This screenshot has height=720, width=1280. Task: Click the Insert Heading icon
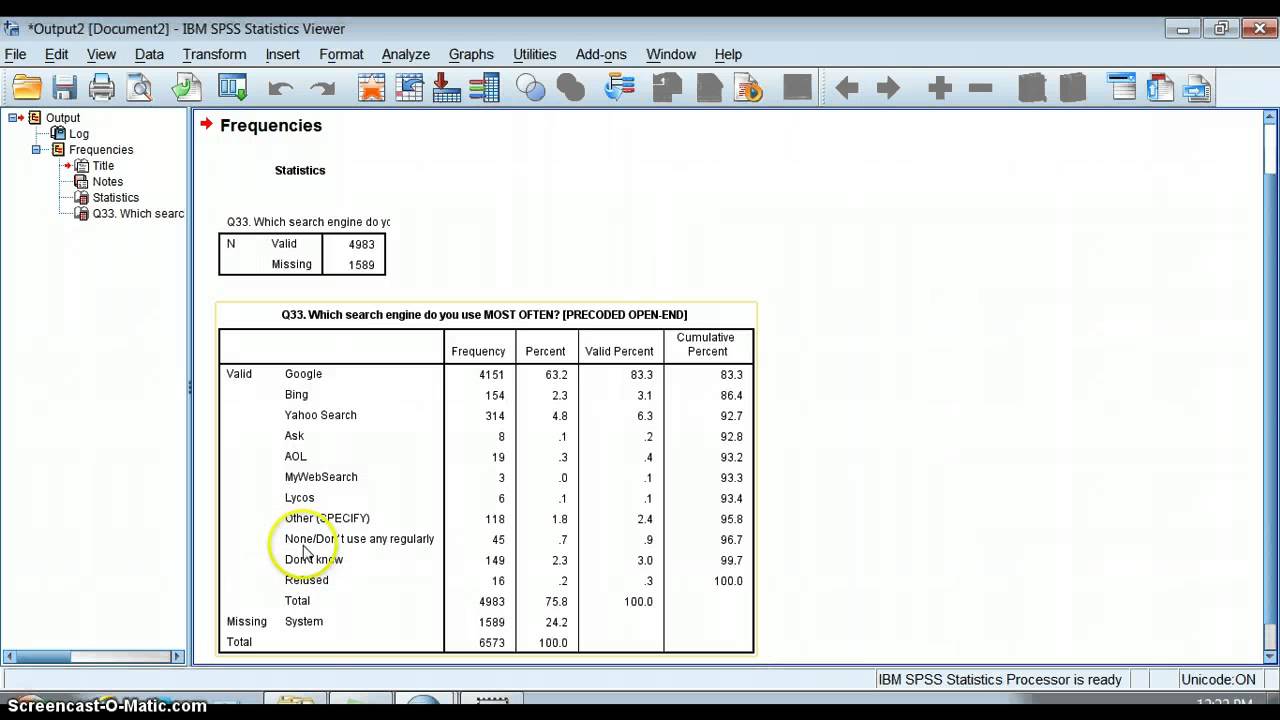(x=1123, y=88)
